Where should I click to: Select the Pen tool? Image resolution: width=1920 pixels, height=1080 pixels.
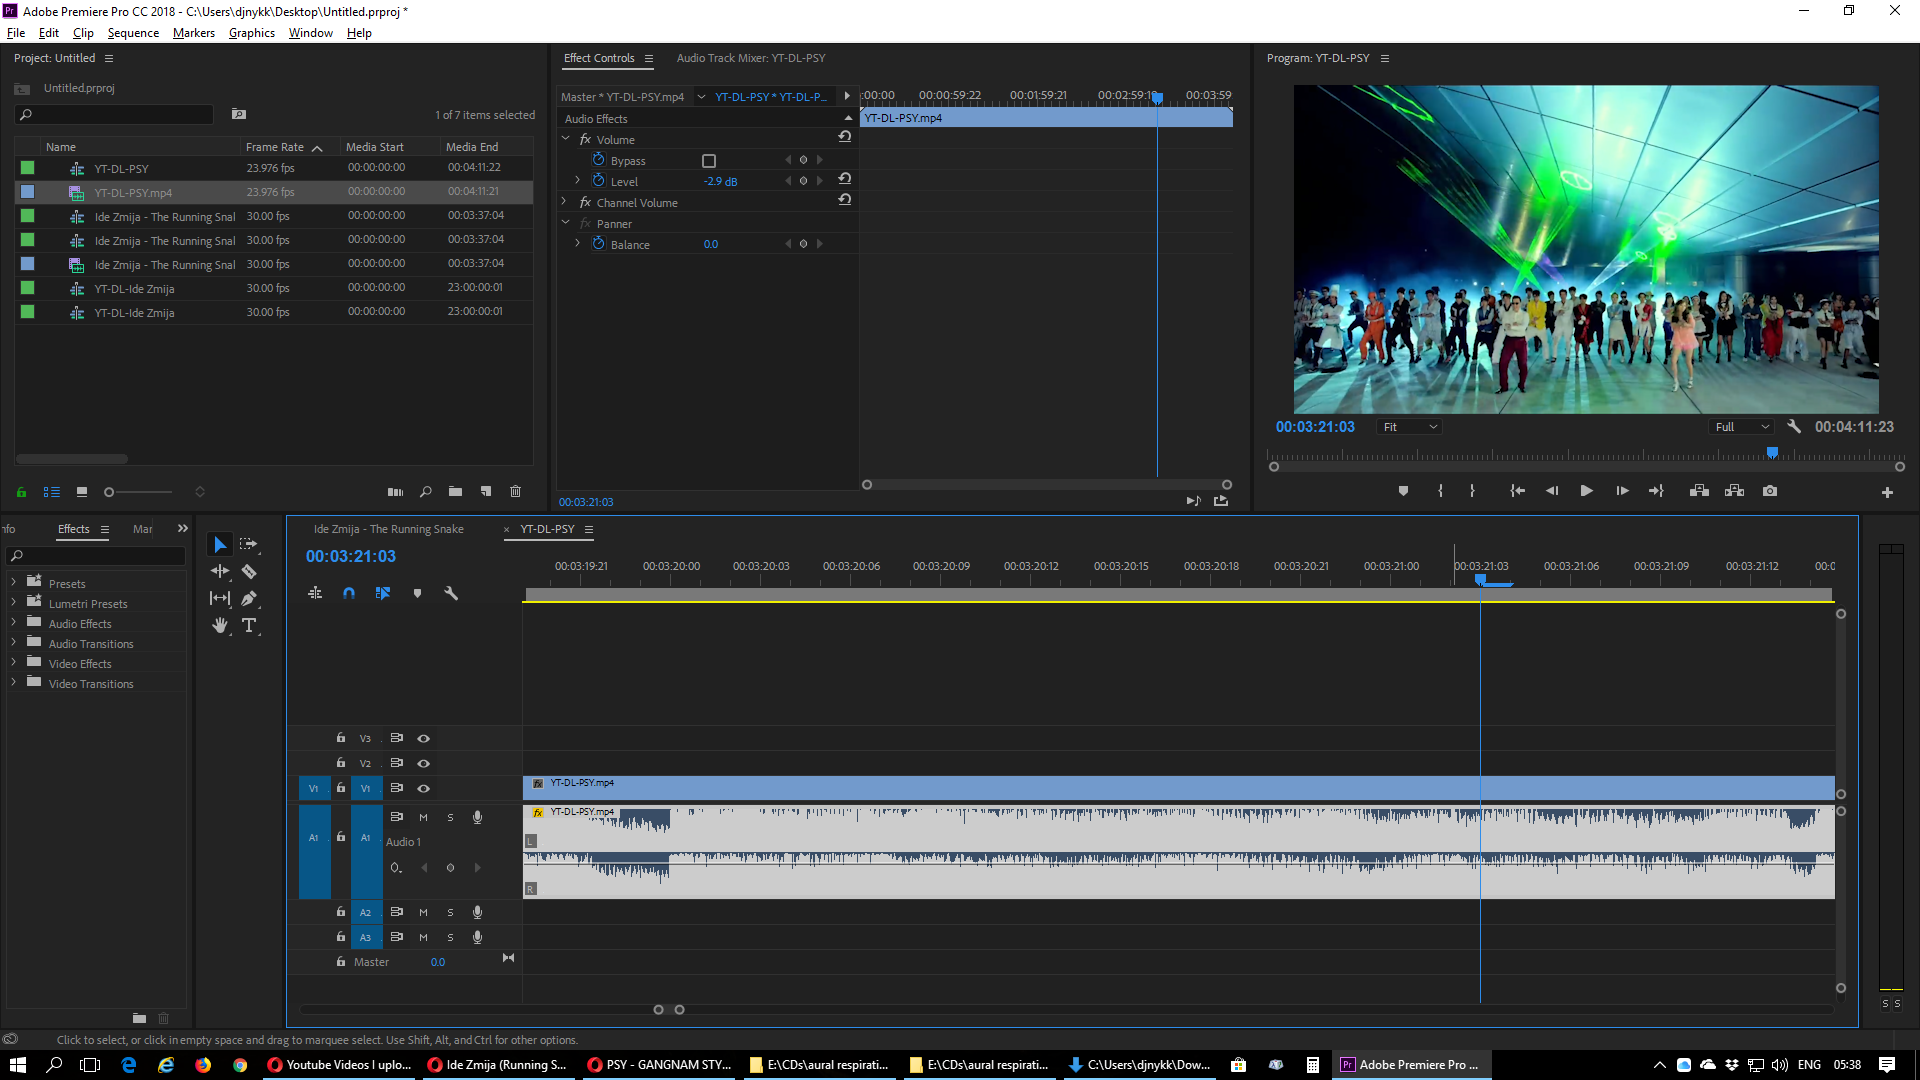(249, 598)
